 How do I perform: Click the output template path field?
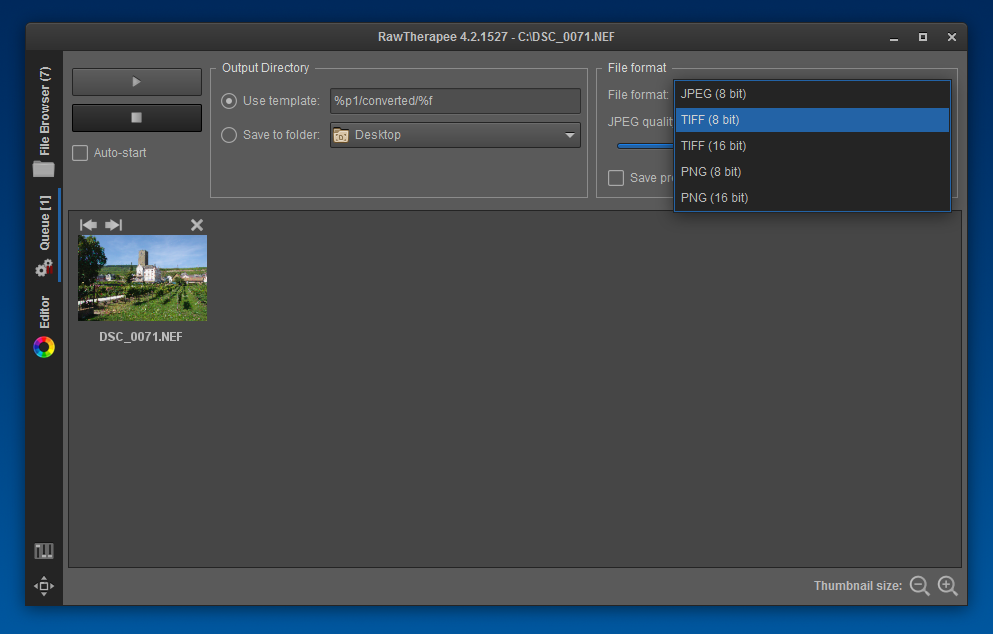[x=455, y=101]
